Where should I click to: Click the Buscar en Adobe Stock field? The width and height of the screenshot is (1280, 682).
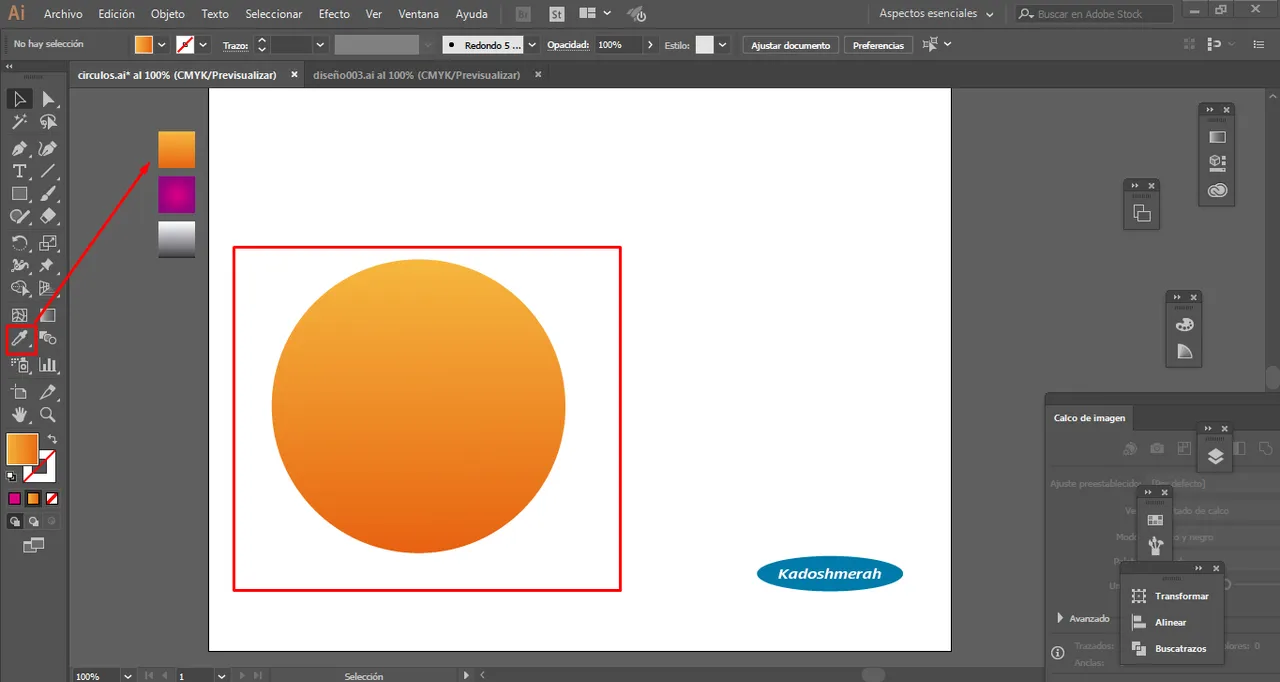[1102, 14]
